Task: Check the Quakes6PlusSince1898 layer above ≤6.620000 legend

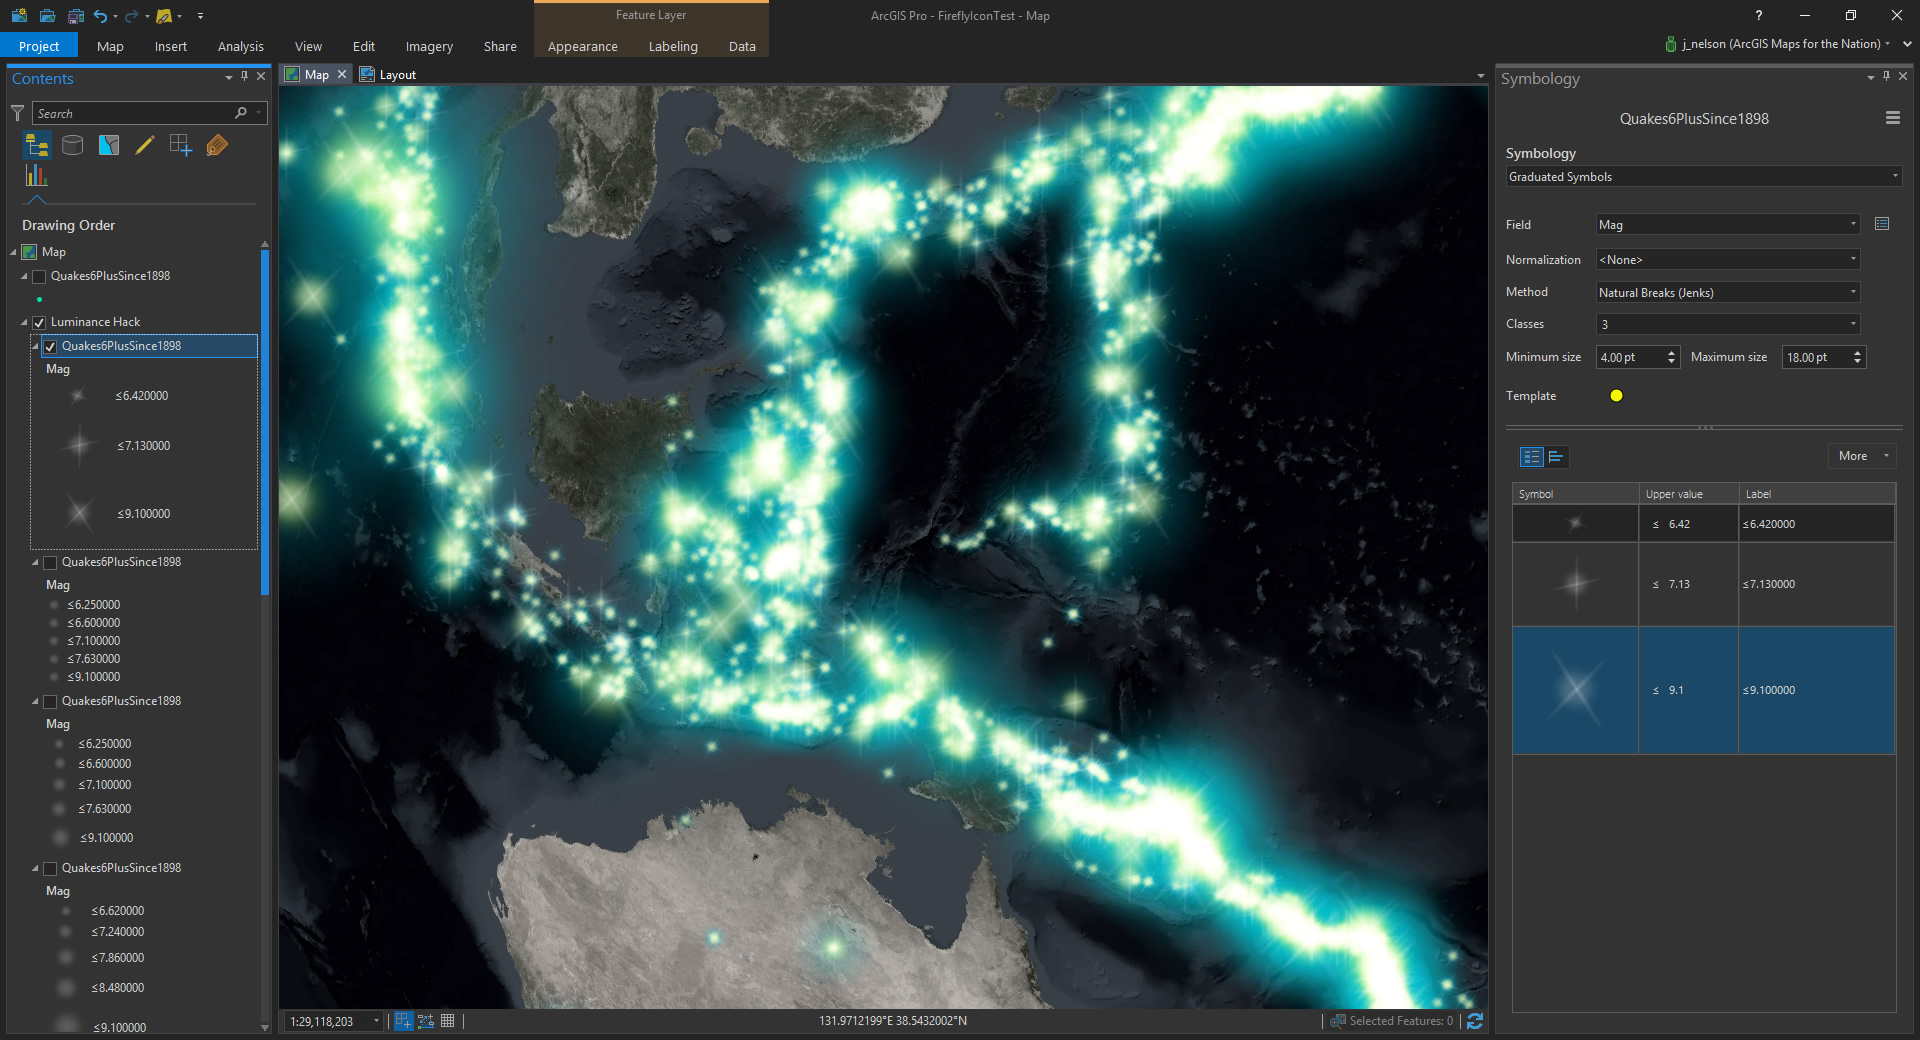Action: (50, 869)
